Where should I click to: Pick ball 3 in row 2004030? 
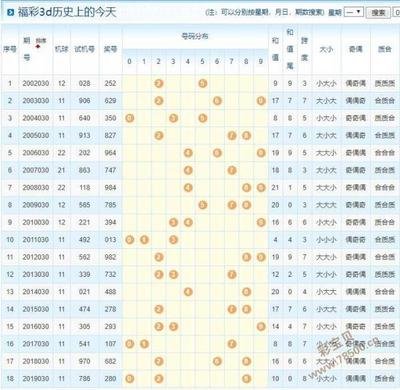pyautogui.click(x=173, y=118)
